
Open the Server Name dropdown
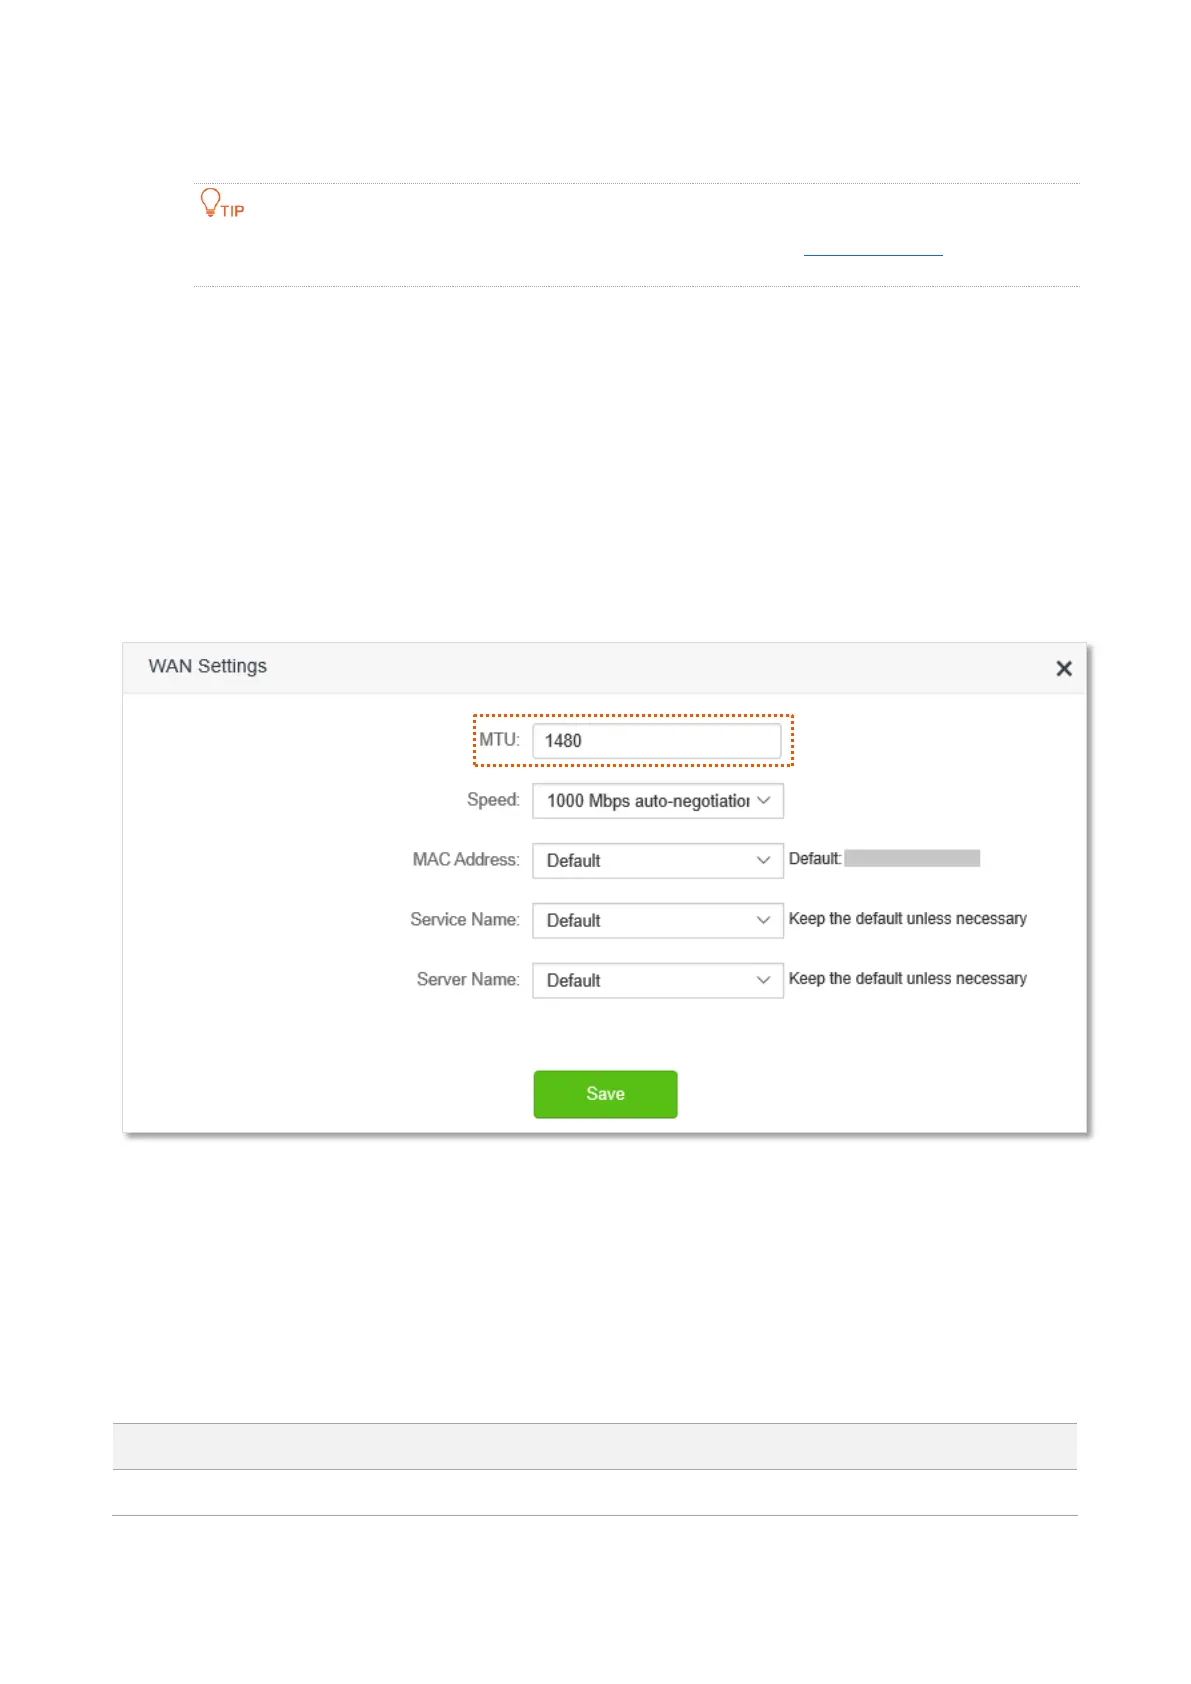[658, 981]
